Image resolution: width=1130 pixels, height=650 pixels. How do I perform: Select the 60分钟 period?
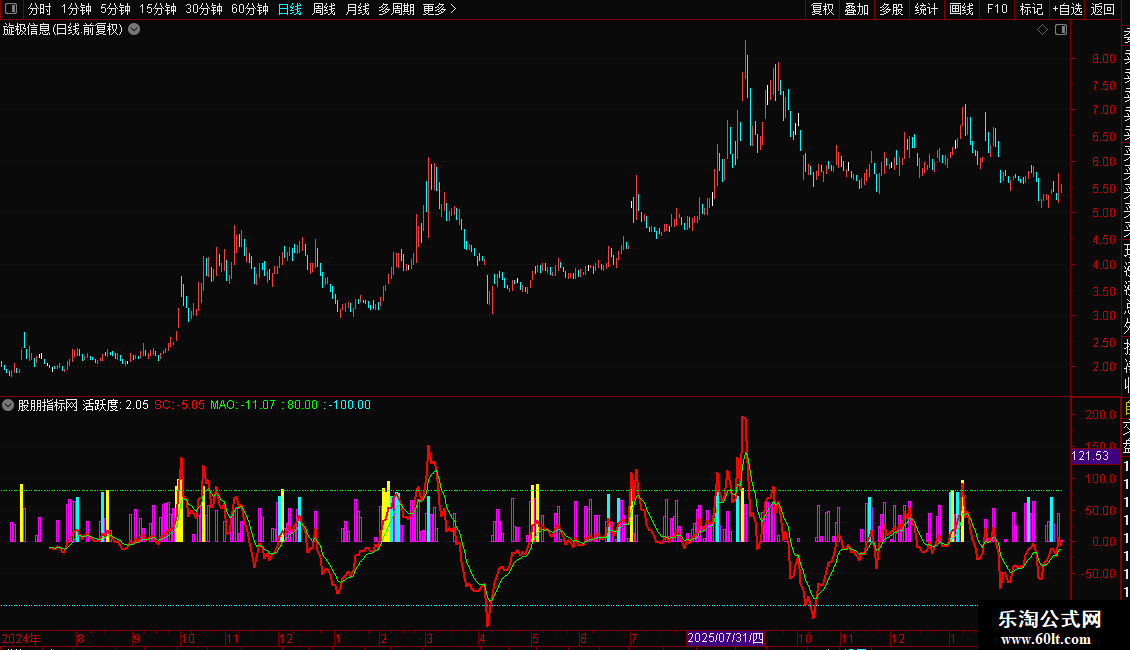tap(250, 9)
